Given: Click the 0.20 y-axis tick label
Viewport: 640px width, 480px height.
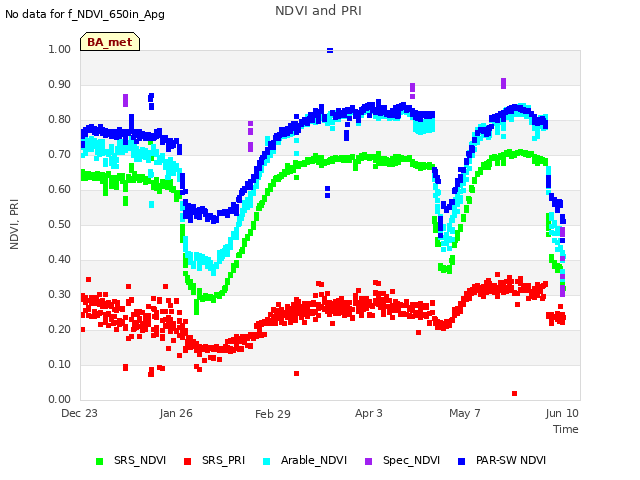Looking at the screenshot, I should [60, 329].
